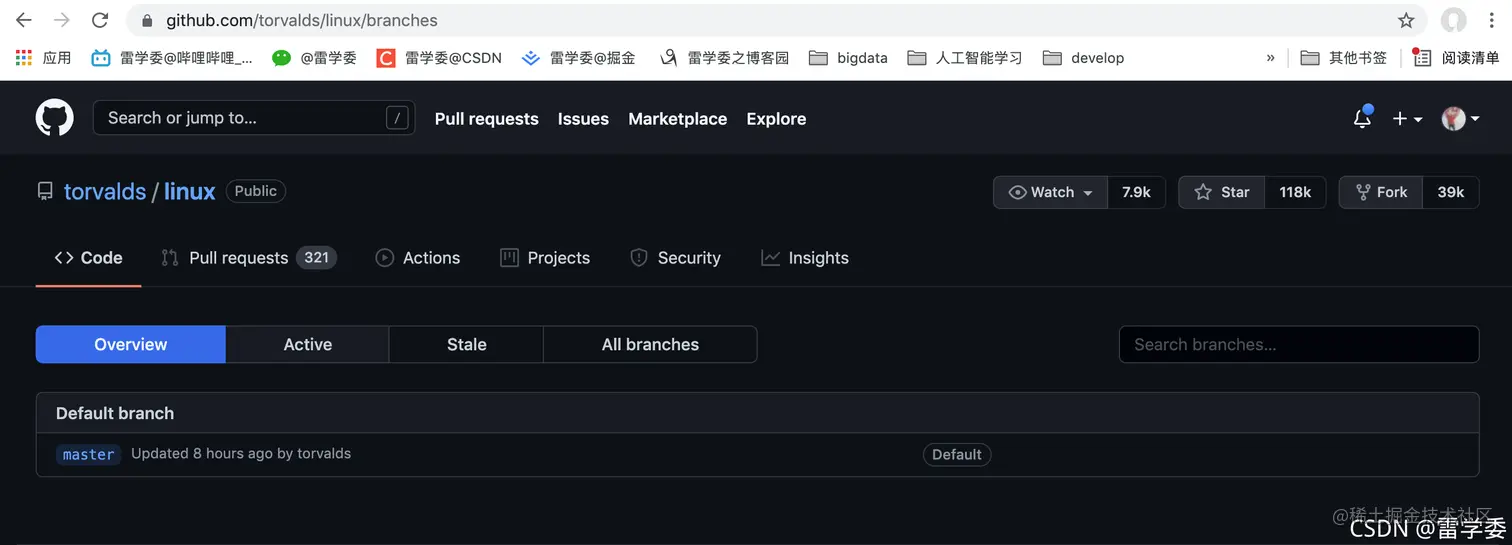
Task: Open the Chrome profile avatar
Action: (x=1453, y=20)
